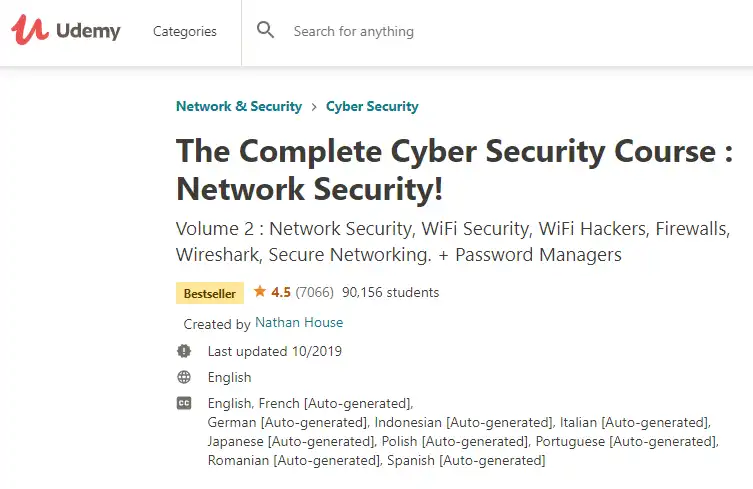Viewport: 753px width, 489px height.
Task: Open the Categories menu
Action: [x=184, y=31]
